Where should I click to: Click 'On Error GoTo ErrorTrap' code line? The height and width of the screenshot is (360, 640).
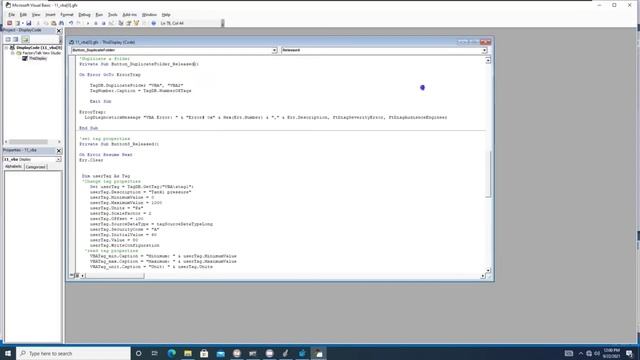tap(110, 75)
